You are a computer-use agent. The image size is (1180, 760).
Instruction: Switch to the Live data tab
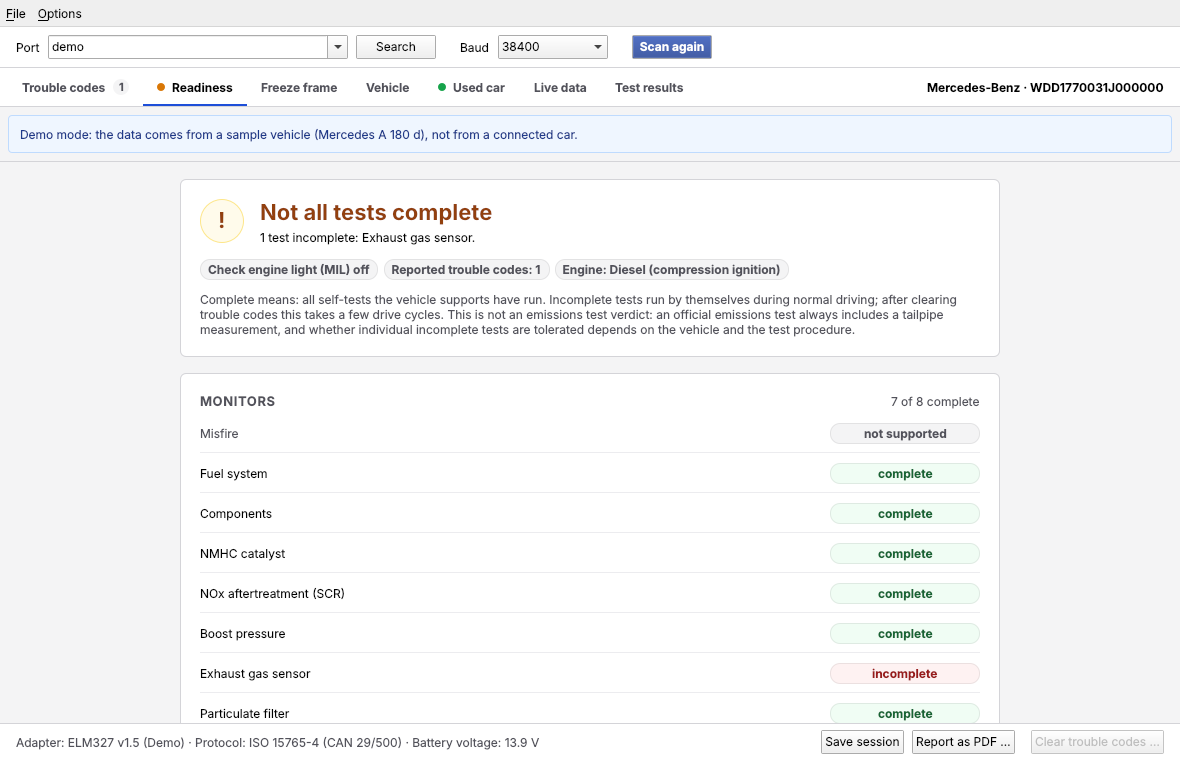click(560, 87)
